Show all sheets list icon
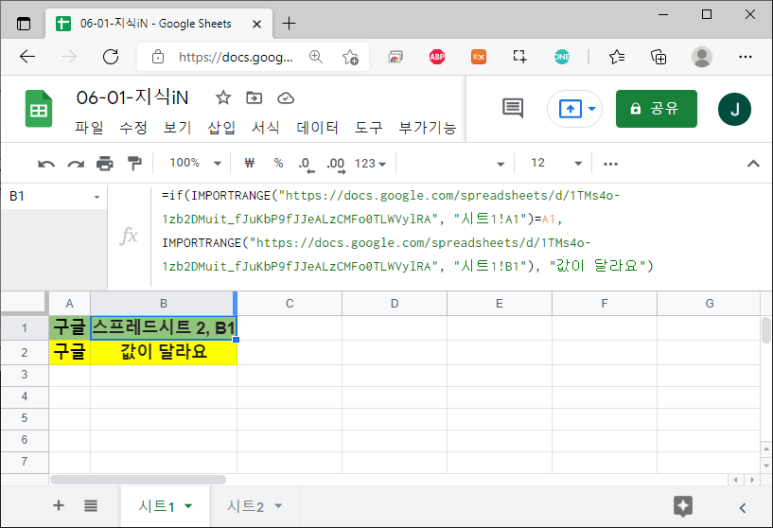Image resolution: width=773 pixels, height=528 pixels. [91, 505]
